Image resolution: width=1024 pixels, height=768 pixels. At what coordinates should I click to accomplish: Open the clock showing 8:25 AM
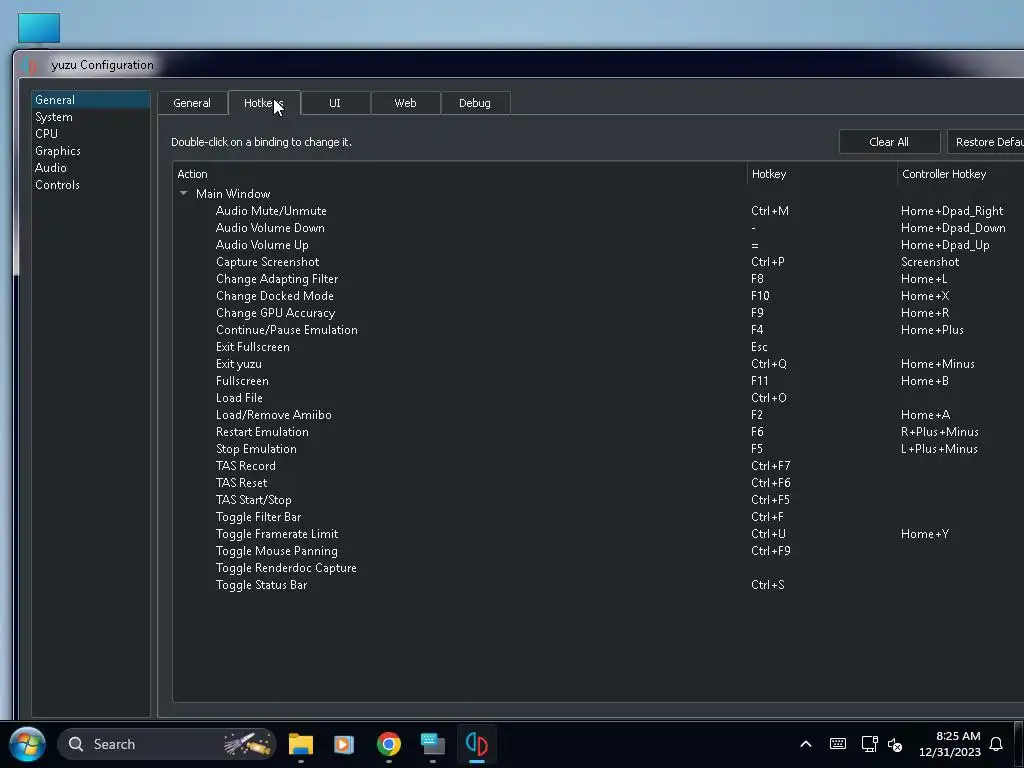tap(950, 744)
